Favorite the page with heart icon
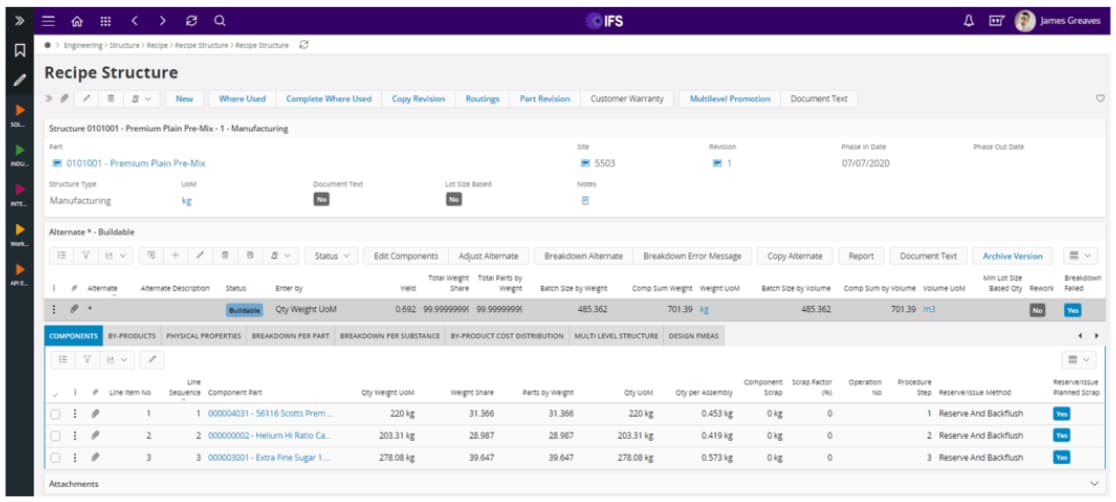 tap(1100, 99)
